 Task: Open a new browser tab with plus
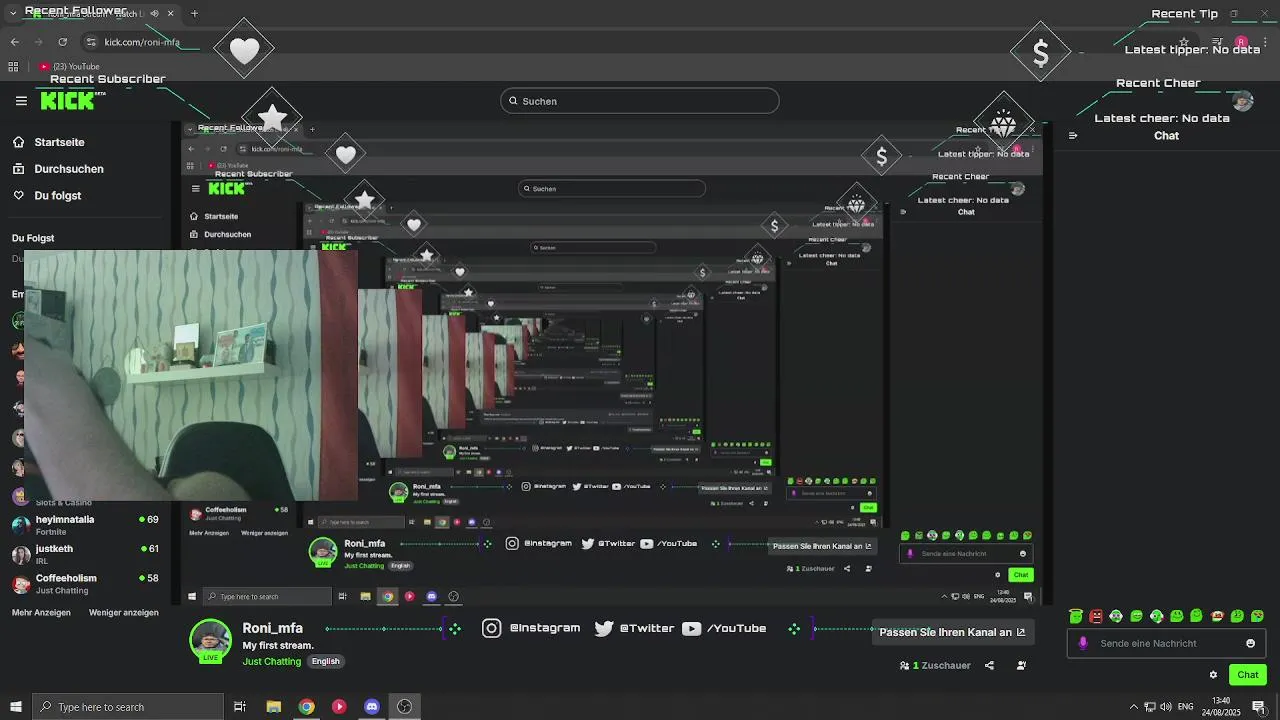coord(194,14)
